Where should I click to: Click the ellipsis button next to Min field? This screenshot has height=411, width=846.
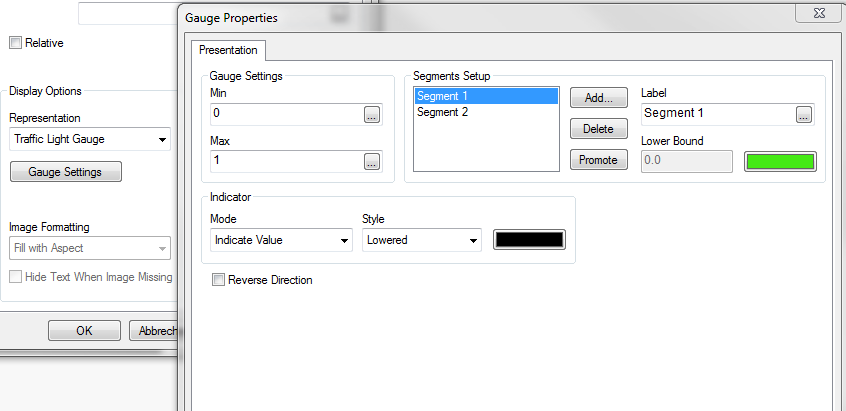[x=372, y=115]
